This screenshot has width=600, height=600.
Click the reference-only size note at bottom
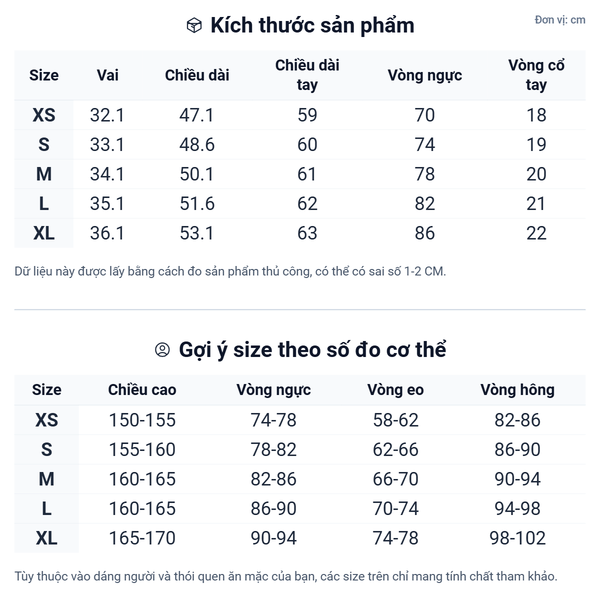pyautogui.click(x=286, y=576)
